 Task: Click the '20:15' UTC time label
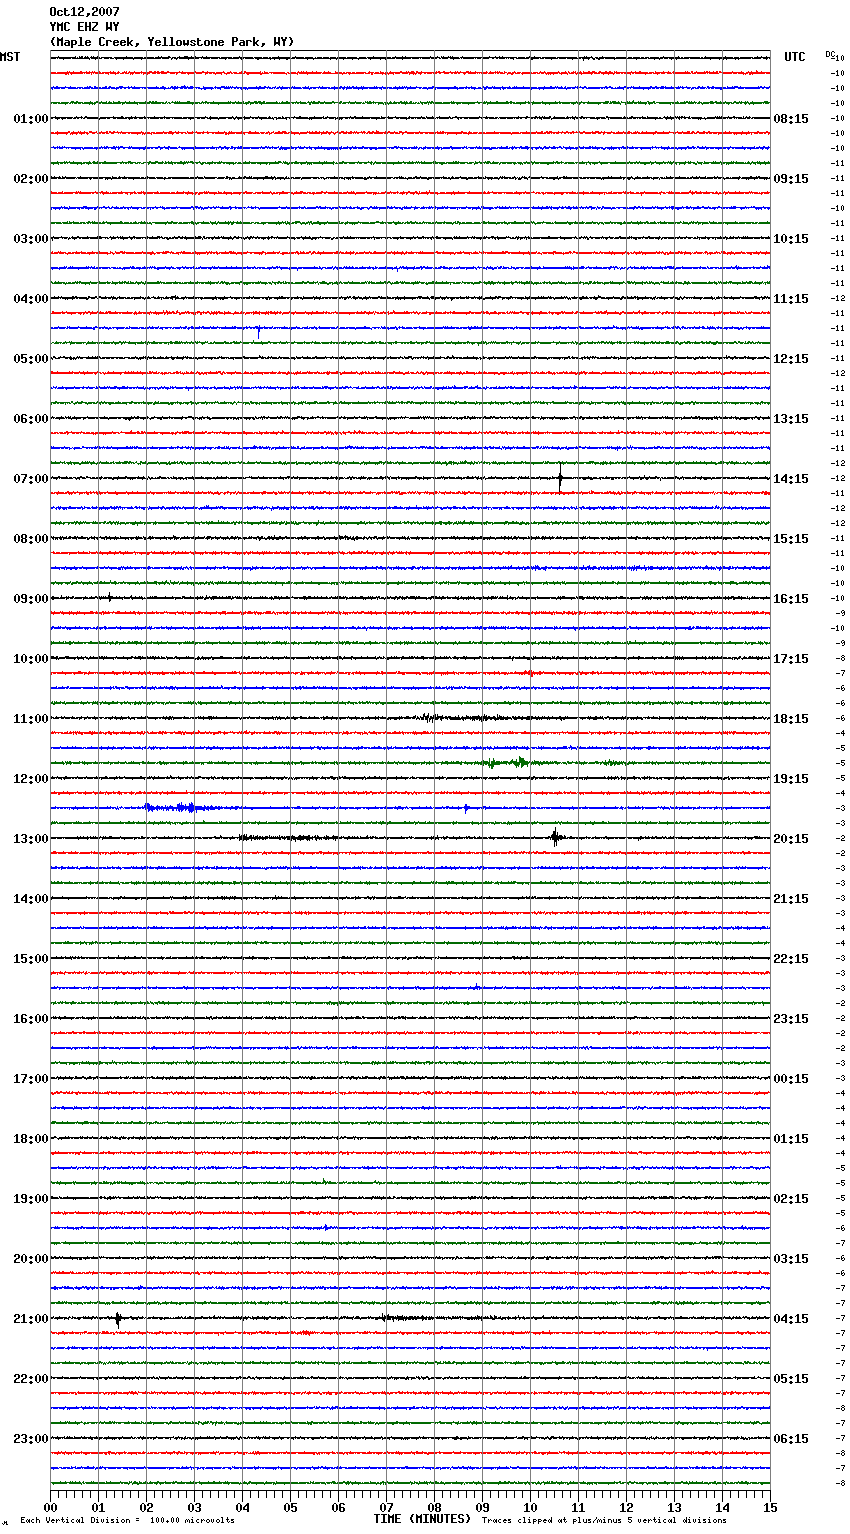pos(791,839)
